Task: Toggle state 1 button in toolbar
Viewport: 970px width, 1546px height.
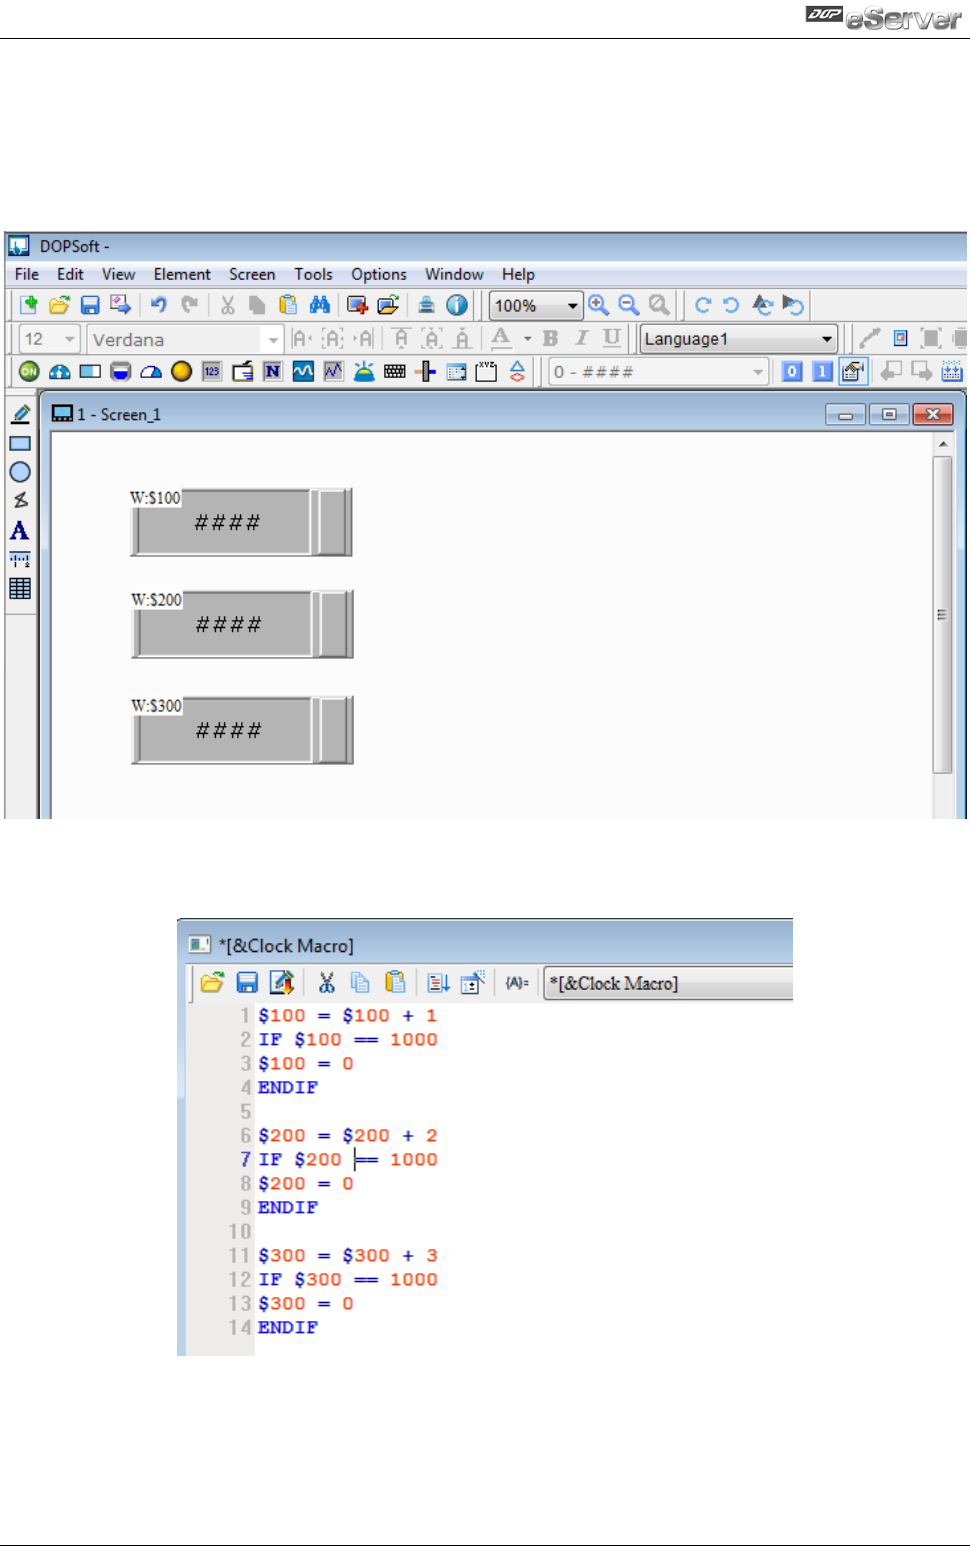Action: point(822,372)
